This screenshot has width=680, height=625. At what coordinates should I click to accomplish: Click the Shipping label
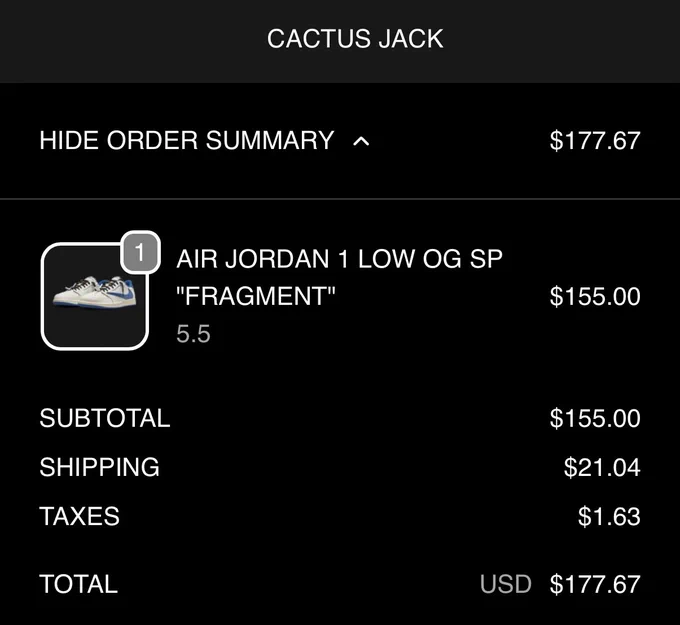100,467
